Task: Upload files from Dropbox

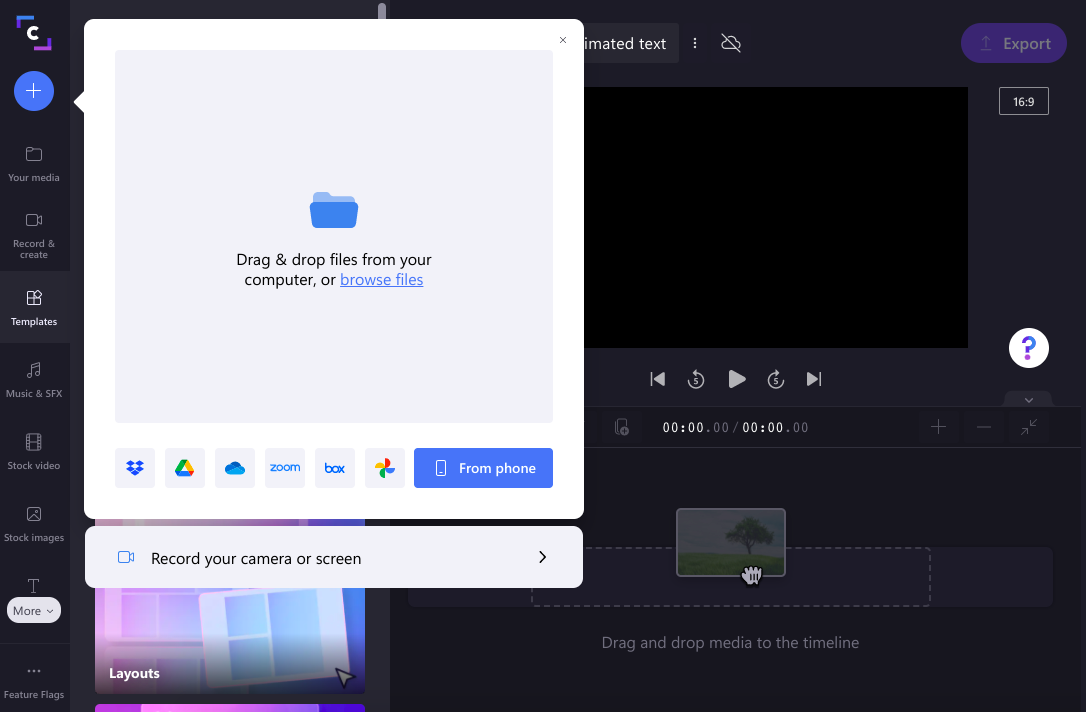Action: [134, 467]
